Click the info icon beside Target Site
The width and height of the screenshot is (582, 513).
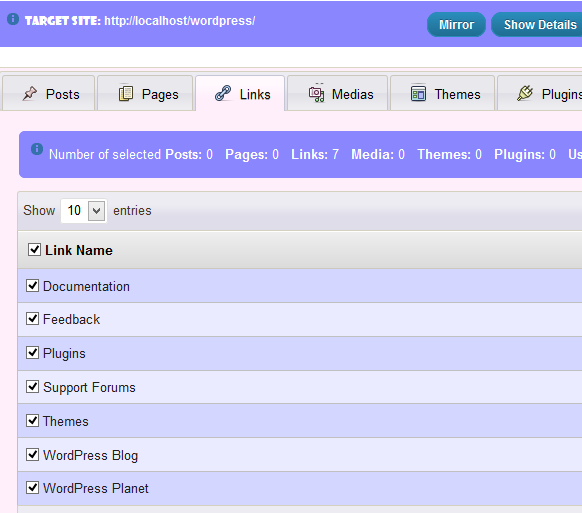(x=13, y=19)
